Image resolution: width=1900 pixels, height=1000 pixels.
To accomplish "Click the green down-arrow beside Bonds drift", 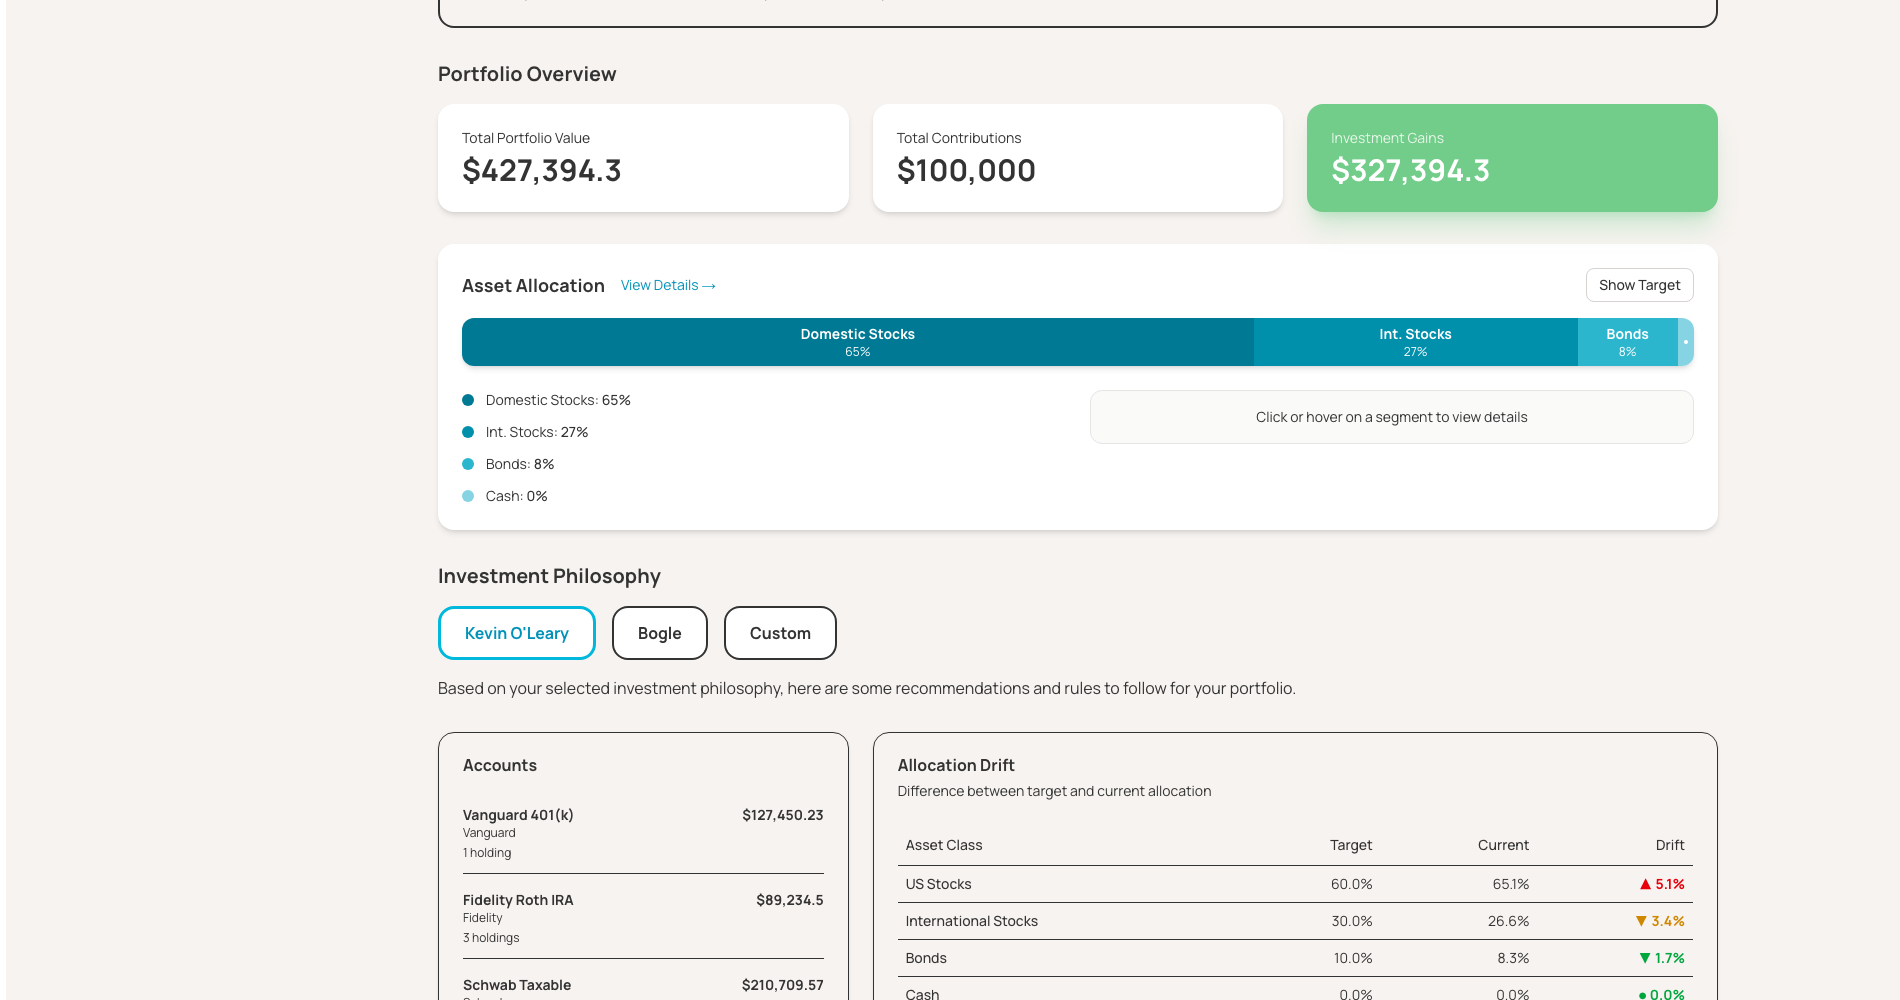I will tap(1644, 958).
